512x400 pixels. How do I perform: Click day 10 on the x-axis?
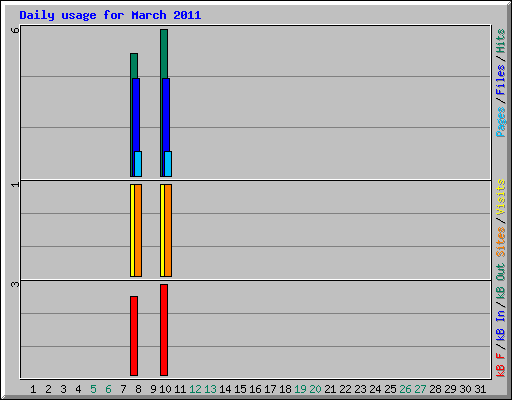coord(165,389)
